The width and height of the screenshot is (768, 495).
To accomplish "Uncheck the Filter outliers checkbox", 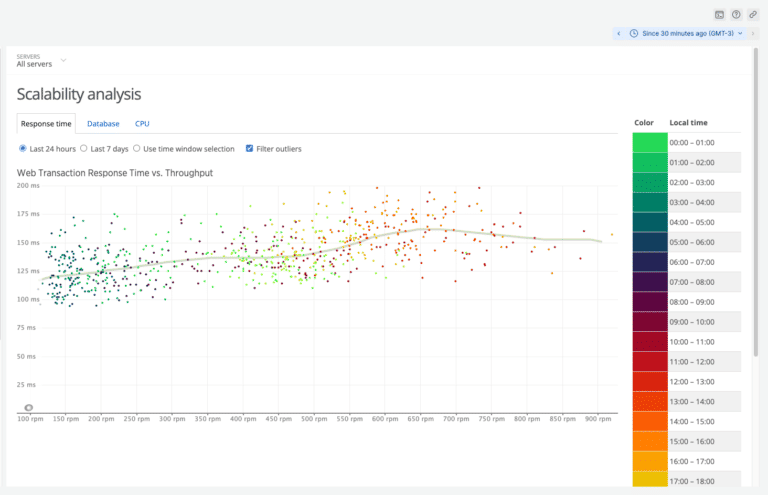I will point(249,148).
